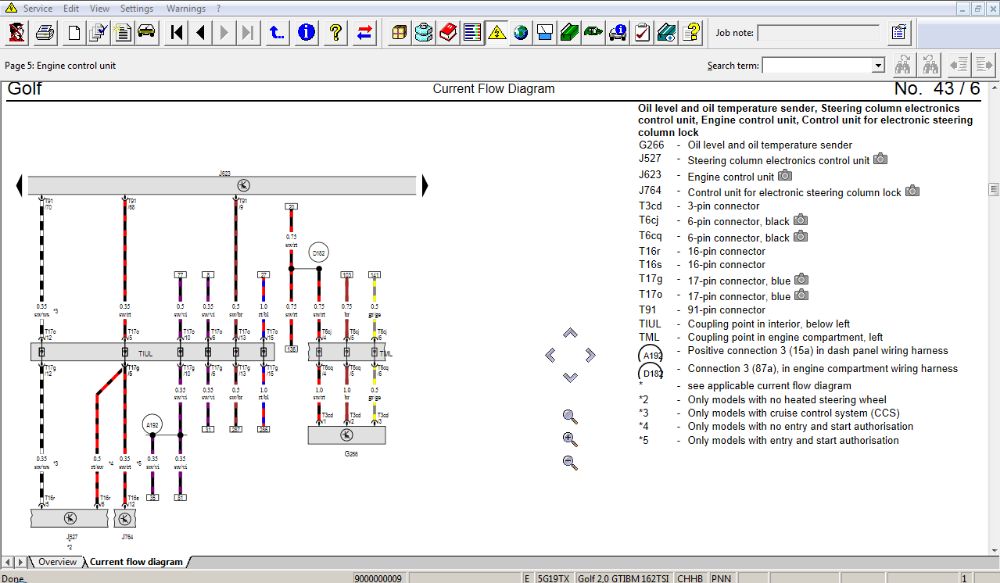Click the red-blue swap arrows icon
The height and width of the screenshot is (583, 1000).
point(364,33)
